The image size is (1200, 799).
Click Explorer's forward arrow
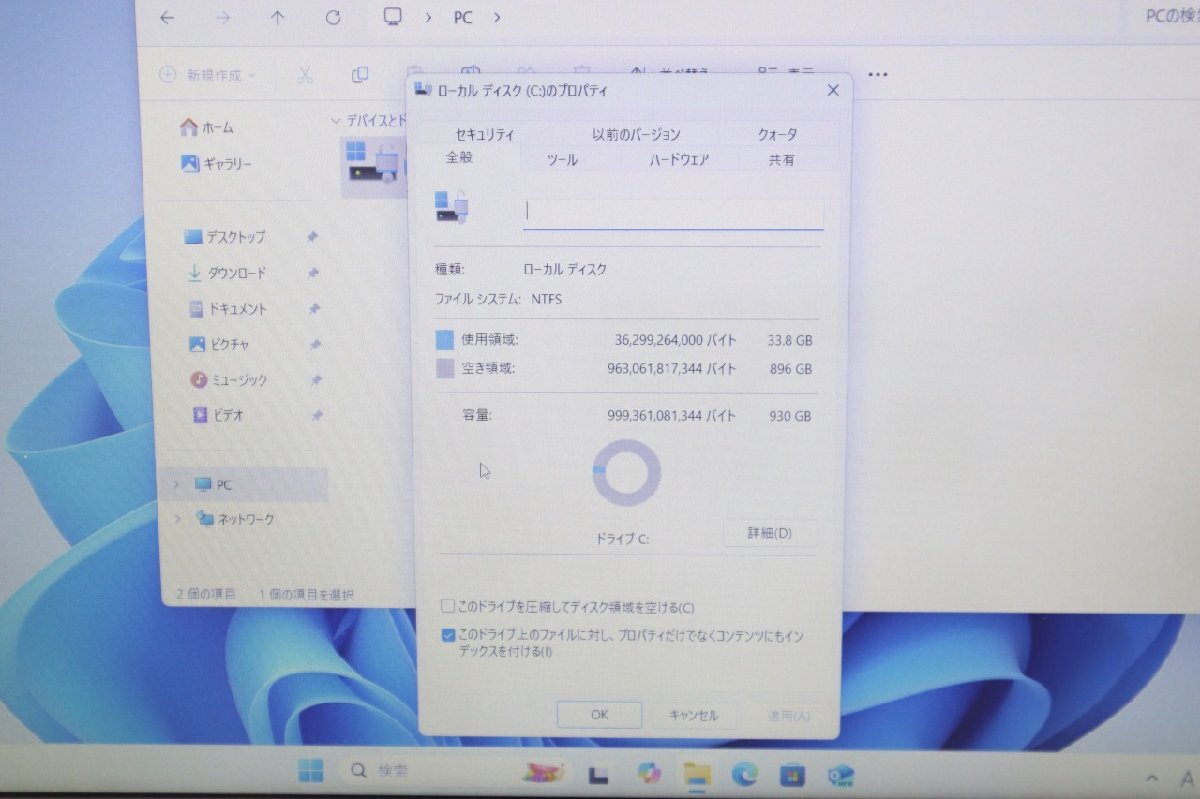pyautogui.click(x=223, y=18)
